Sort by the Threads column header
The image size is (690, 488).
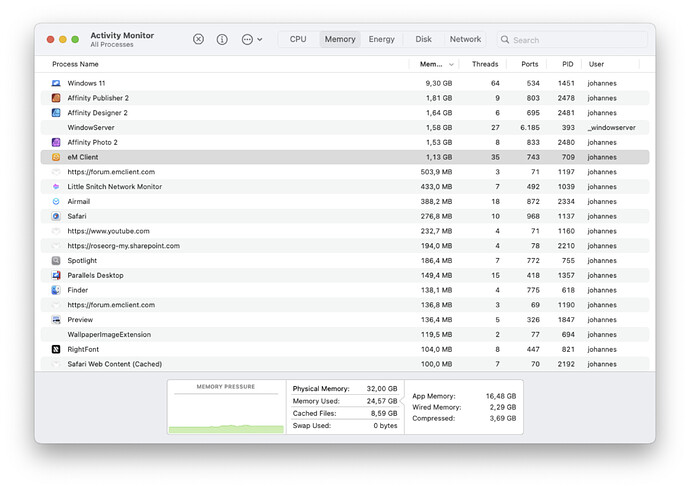pos(485,64)
